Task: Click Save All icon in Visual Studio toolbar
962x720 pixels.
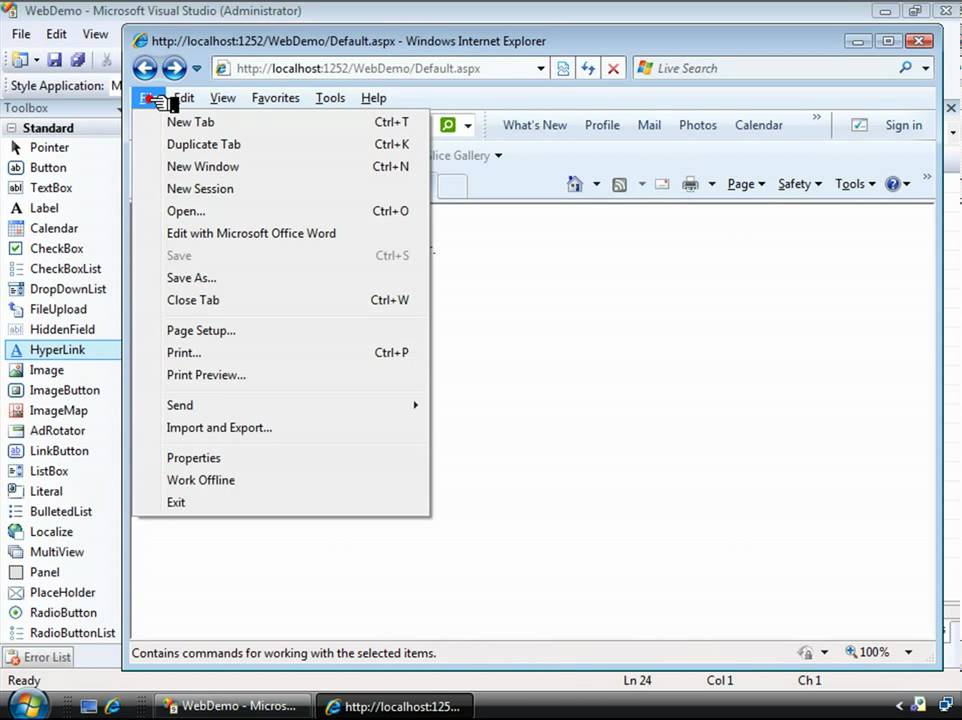Action: point(77,59)
